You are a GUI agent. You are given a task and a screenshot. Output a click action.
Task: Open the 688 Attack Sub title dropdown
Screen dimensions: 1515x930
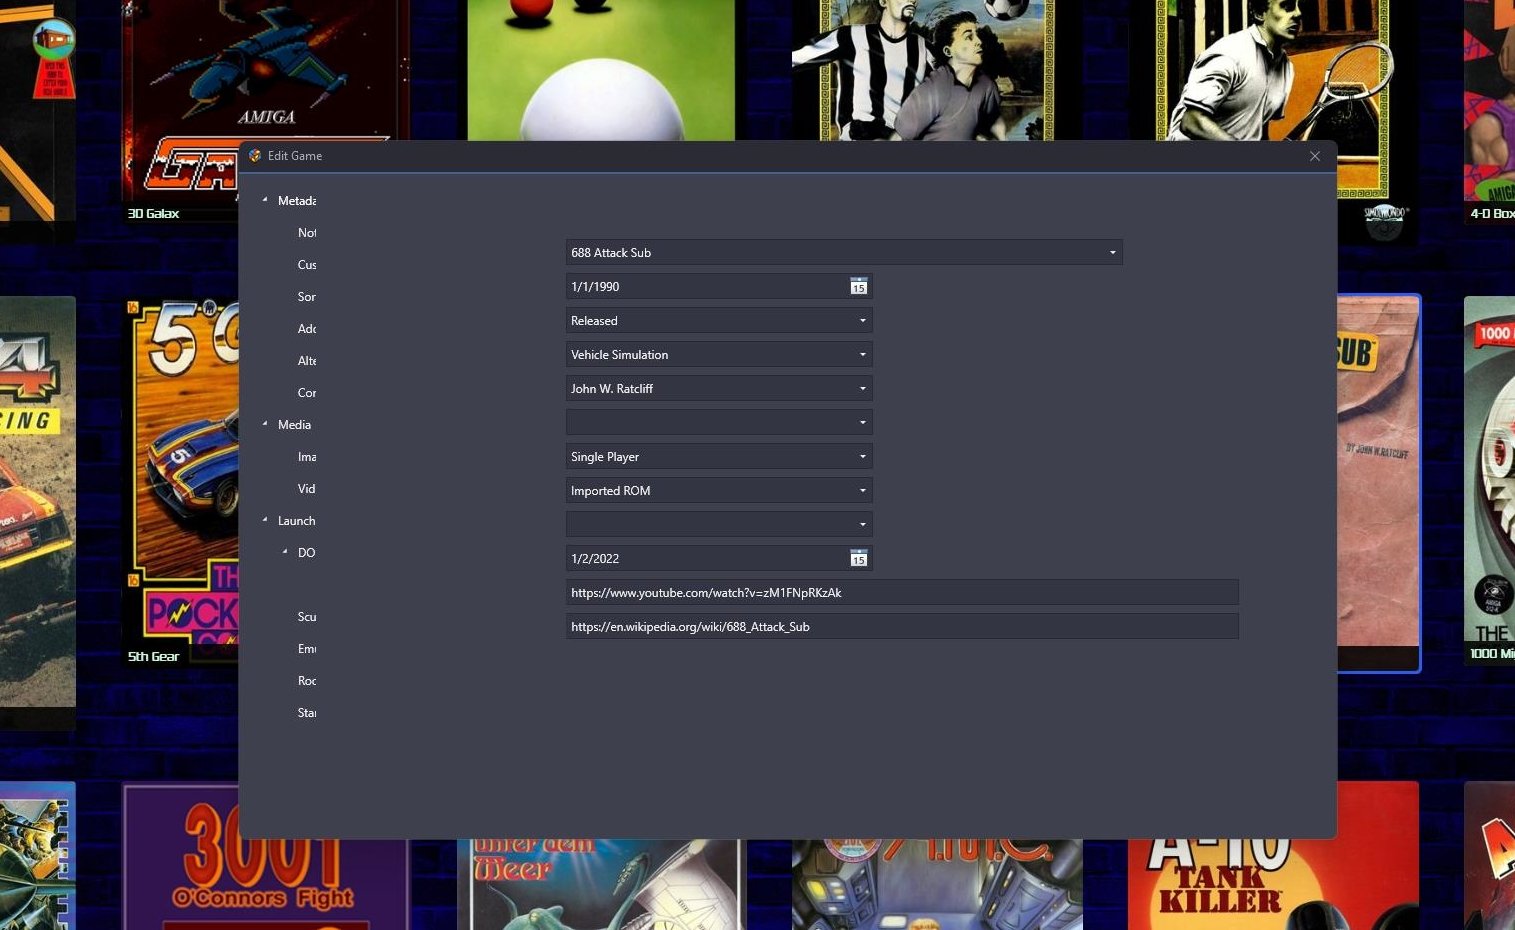[x=1112, y=253]
